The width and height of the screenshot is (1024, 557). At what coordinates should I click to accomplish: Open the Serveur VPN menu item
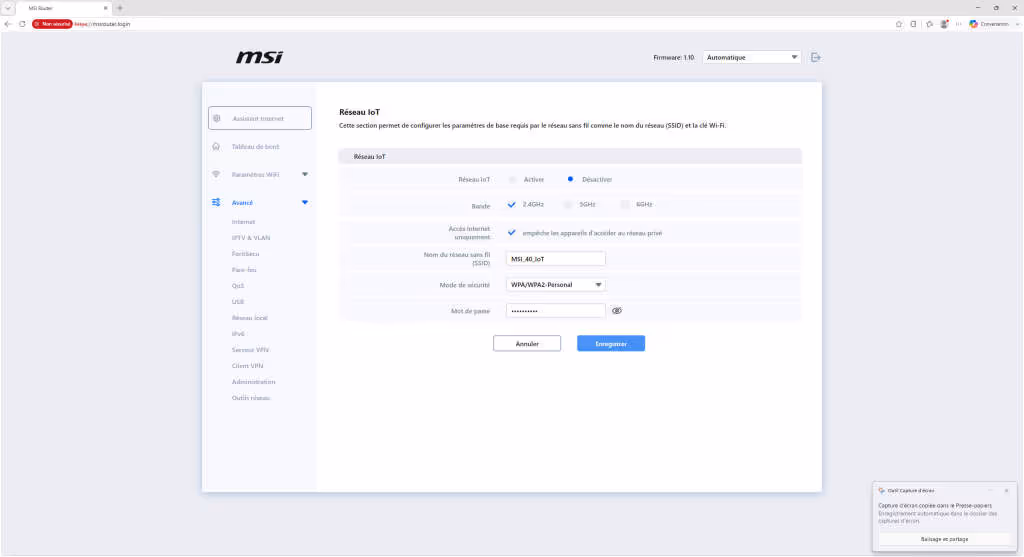[249, 350]
